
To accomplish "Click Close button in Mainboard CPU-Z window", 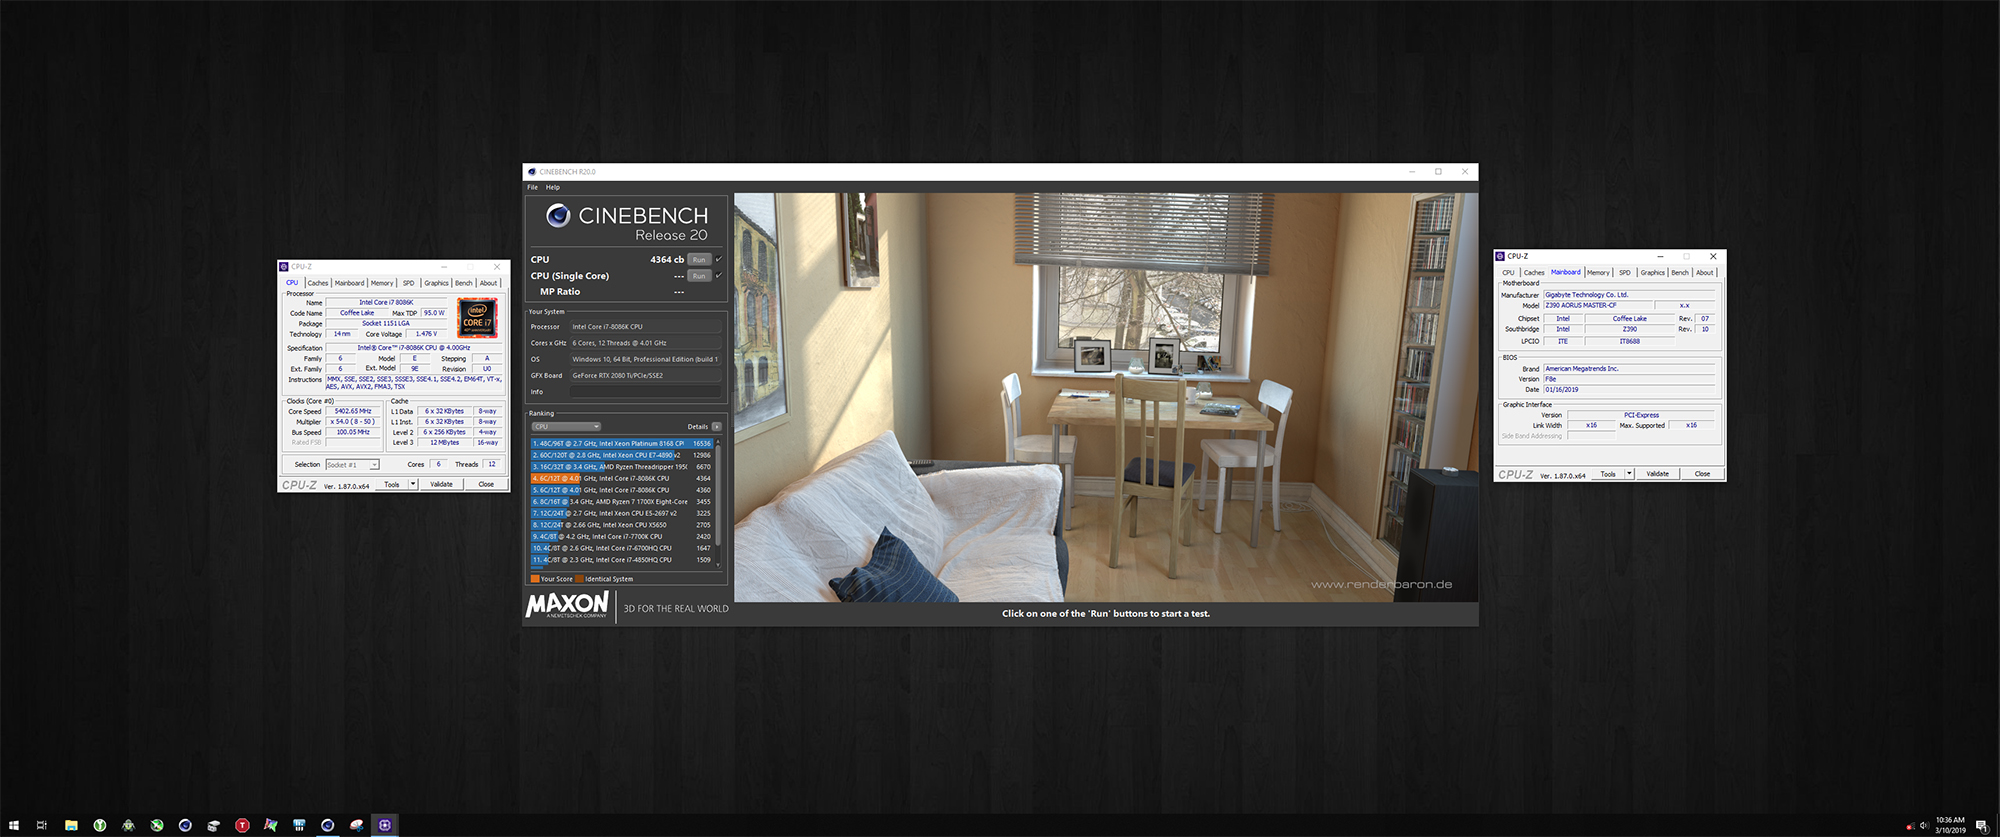I will [x=1702, y=474].
